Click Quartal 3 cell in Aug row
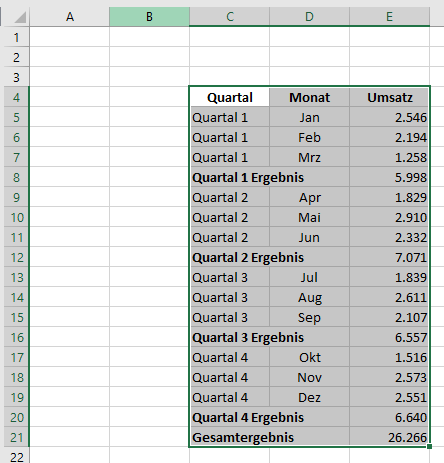 click(x=230, y=297)
